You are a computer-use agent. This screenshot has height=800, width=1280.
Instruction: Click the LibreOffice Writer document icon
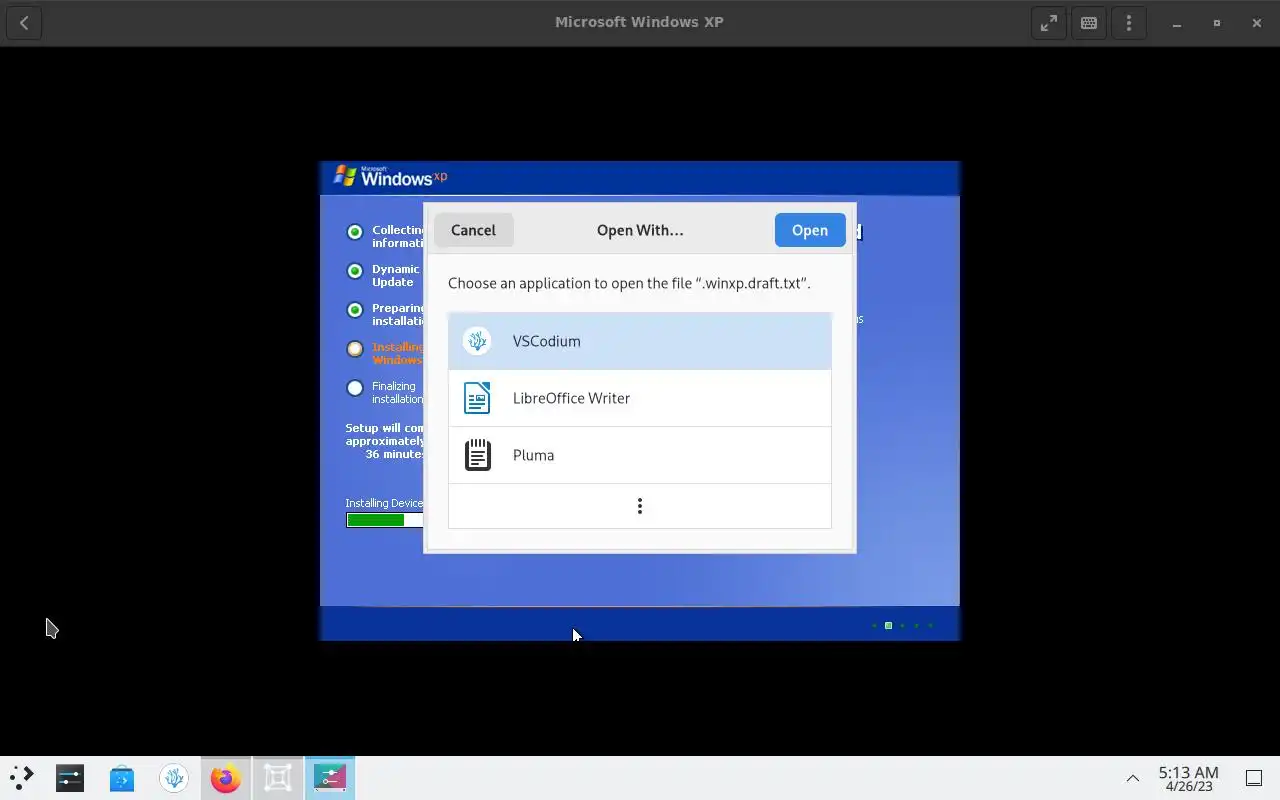point(477,398)
